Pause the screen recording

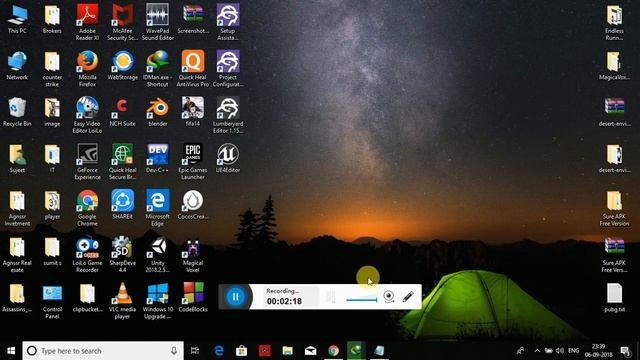pyautogui.click(x=236, y=297)
